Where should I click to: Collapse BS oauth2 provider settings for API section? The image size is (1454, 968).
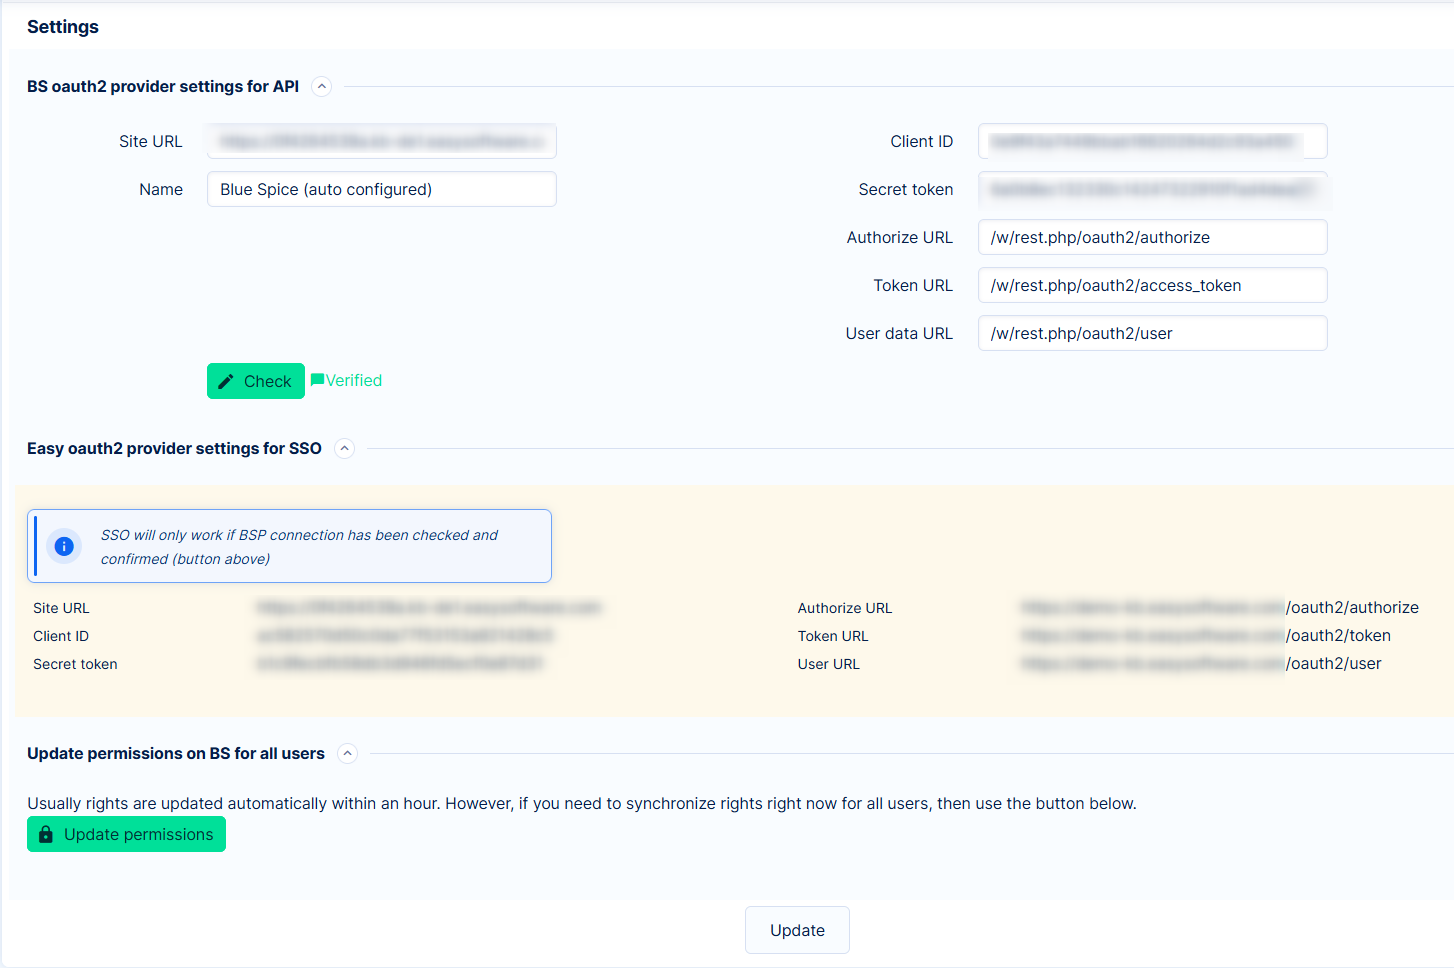point(321,87)
